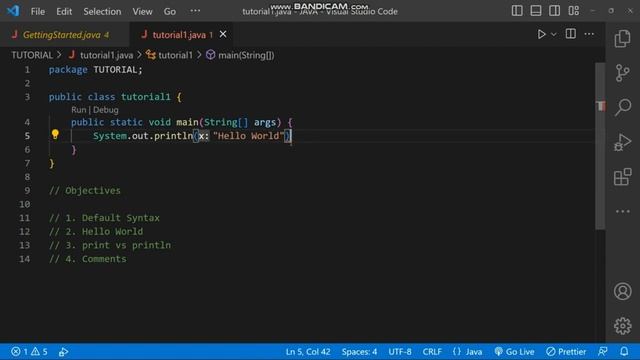Change indentation via Spaces: 4
The image size is (640, 360).
tap(359, 351)
